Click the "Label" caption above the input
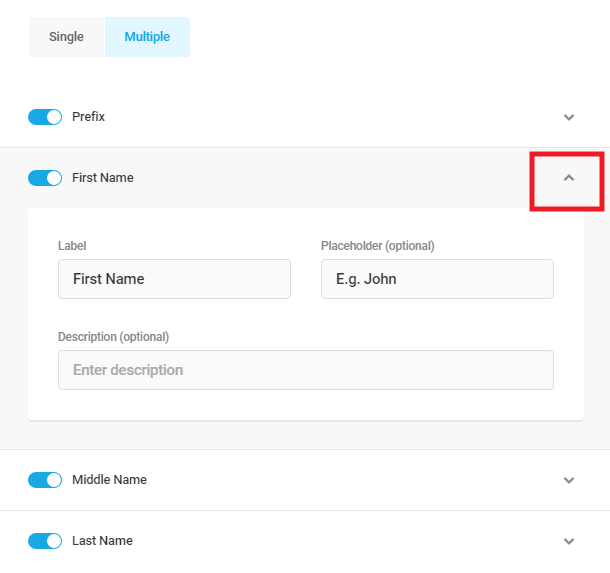The image size is (610, 573). (72, 246)
